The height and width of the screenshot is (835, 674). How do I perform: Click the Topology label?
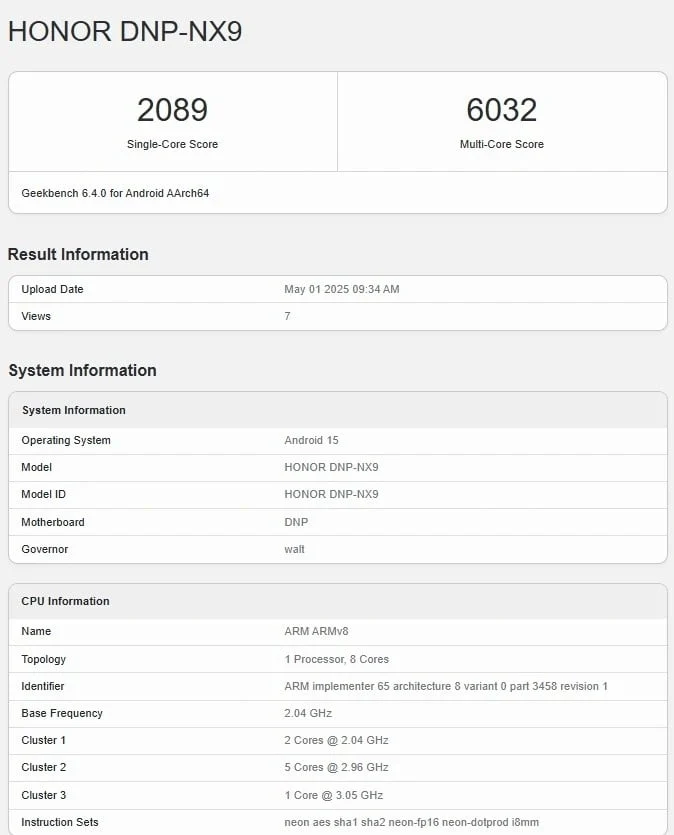pos(44,659)
